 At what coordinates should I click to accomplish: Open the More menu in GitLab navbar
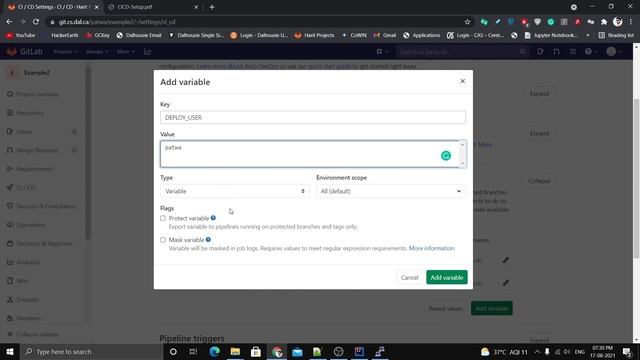(x=125, y=52)
